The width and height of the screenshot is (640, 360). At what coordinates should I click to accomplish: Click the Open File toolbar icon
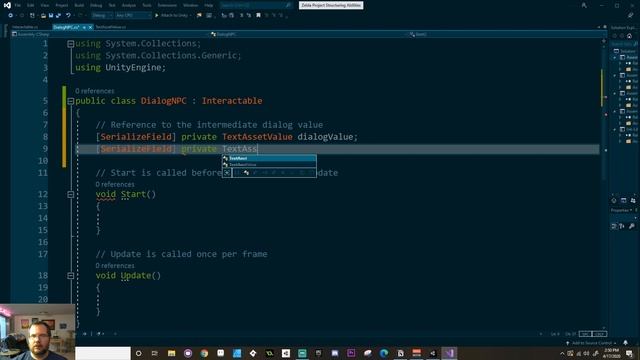(43, 16)
